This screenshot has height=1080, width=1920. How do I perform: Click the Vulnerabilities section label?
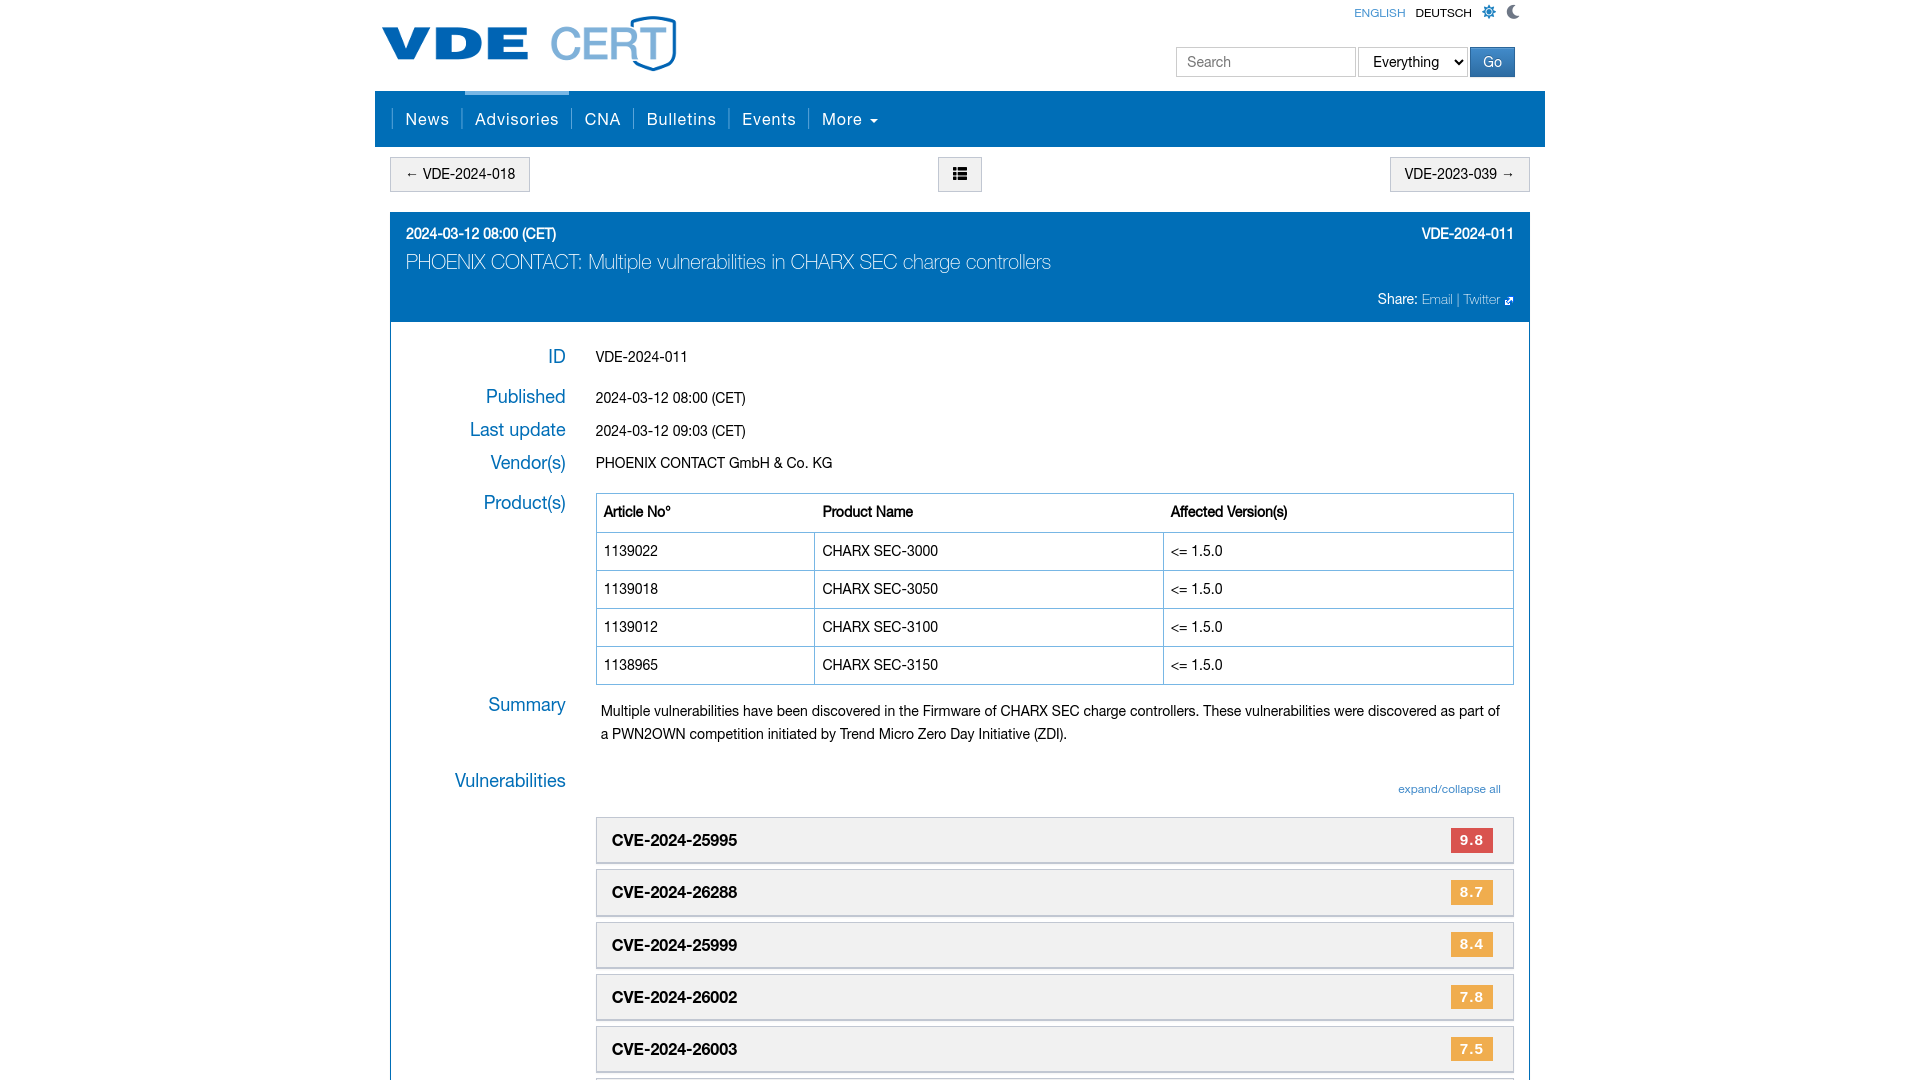coord(510,781)
